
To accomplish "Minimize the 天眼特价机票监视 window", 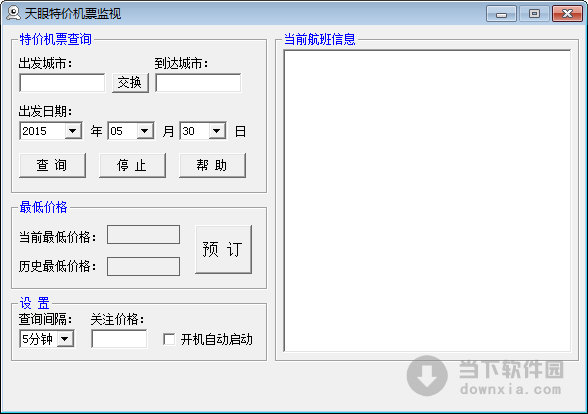I will [501, 14].
